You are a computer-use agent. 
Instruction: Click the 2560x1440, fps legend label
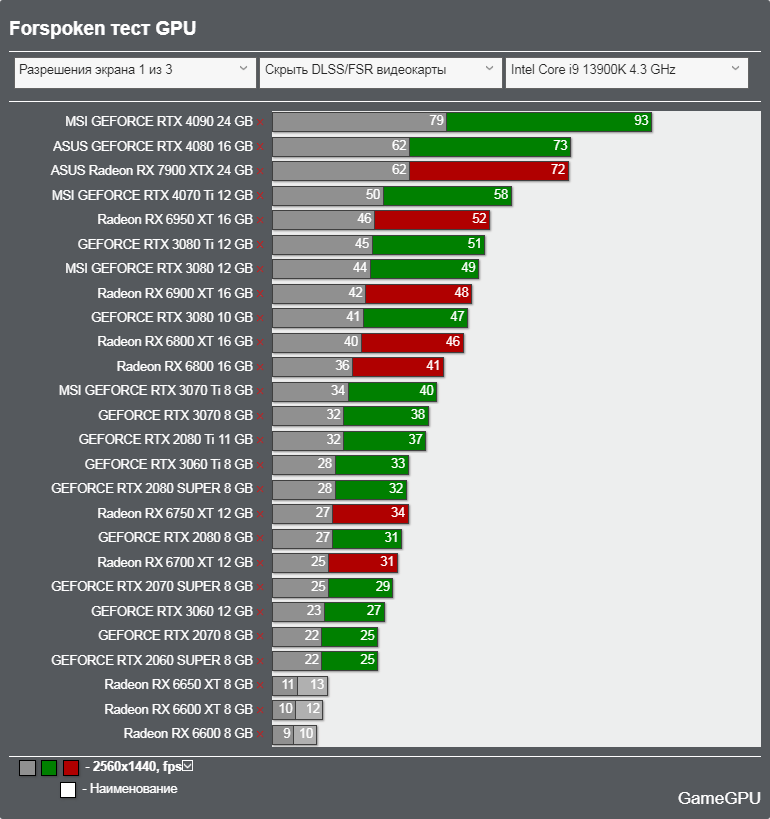(x=137, y=766)
